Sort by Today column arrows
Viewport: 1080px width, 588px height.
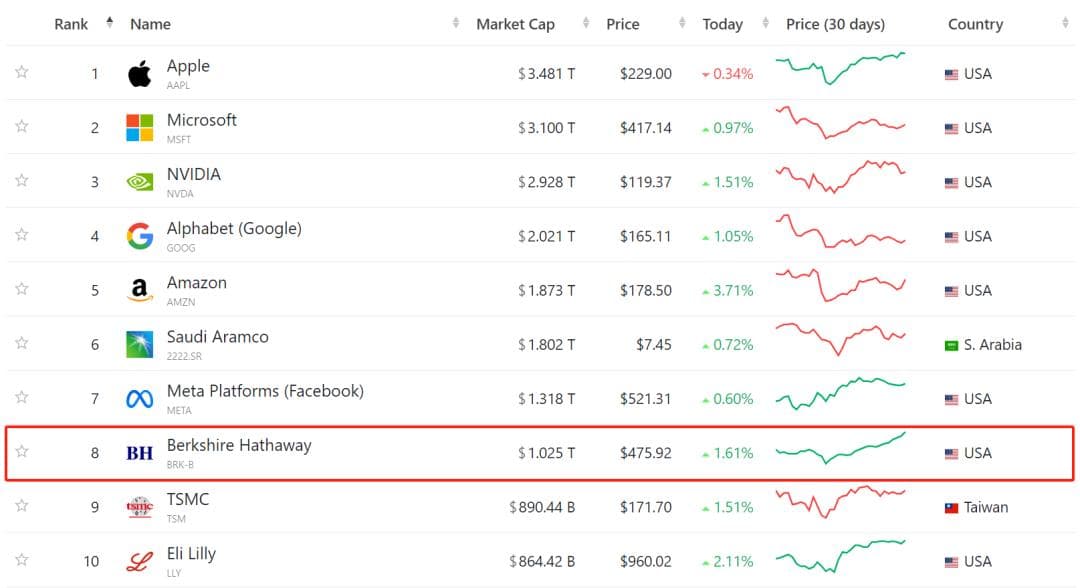(765, 23)
